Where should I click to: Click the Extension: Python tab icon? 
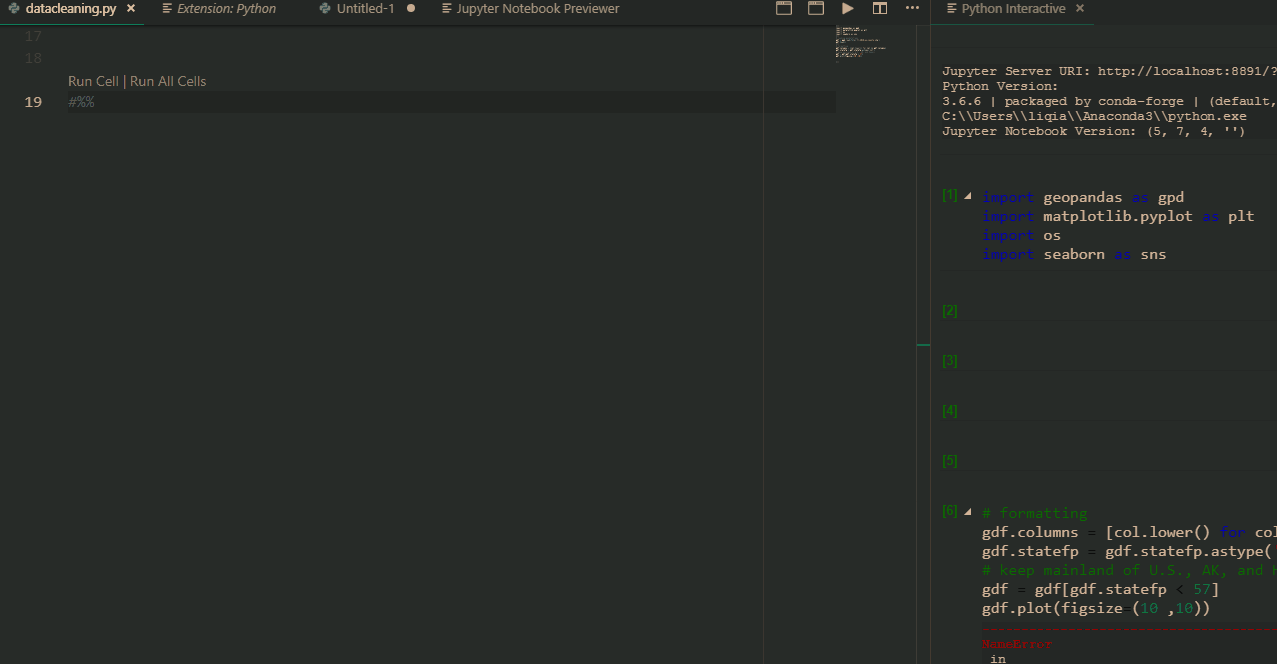coord(167,9)
